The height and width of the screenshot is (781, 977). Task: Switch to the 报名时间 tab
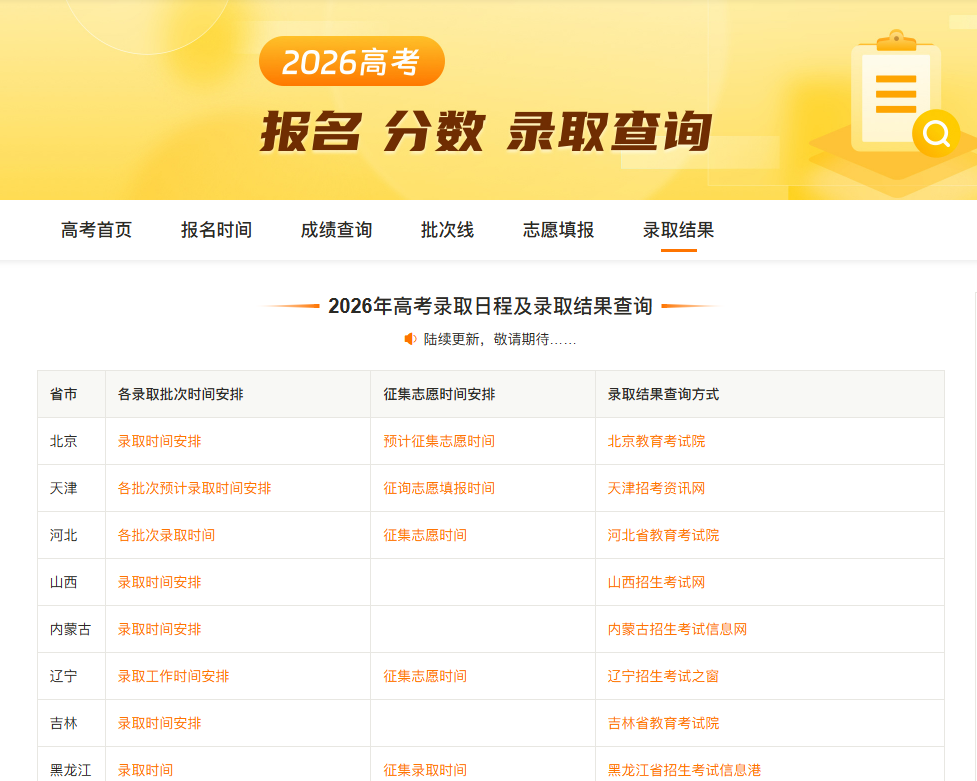point(216,230)
